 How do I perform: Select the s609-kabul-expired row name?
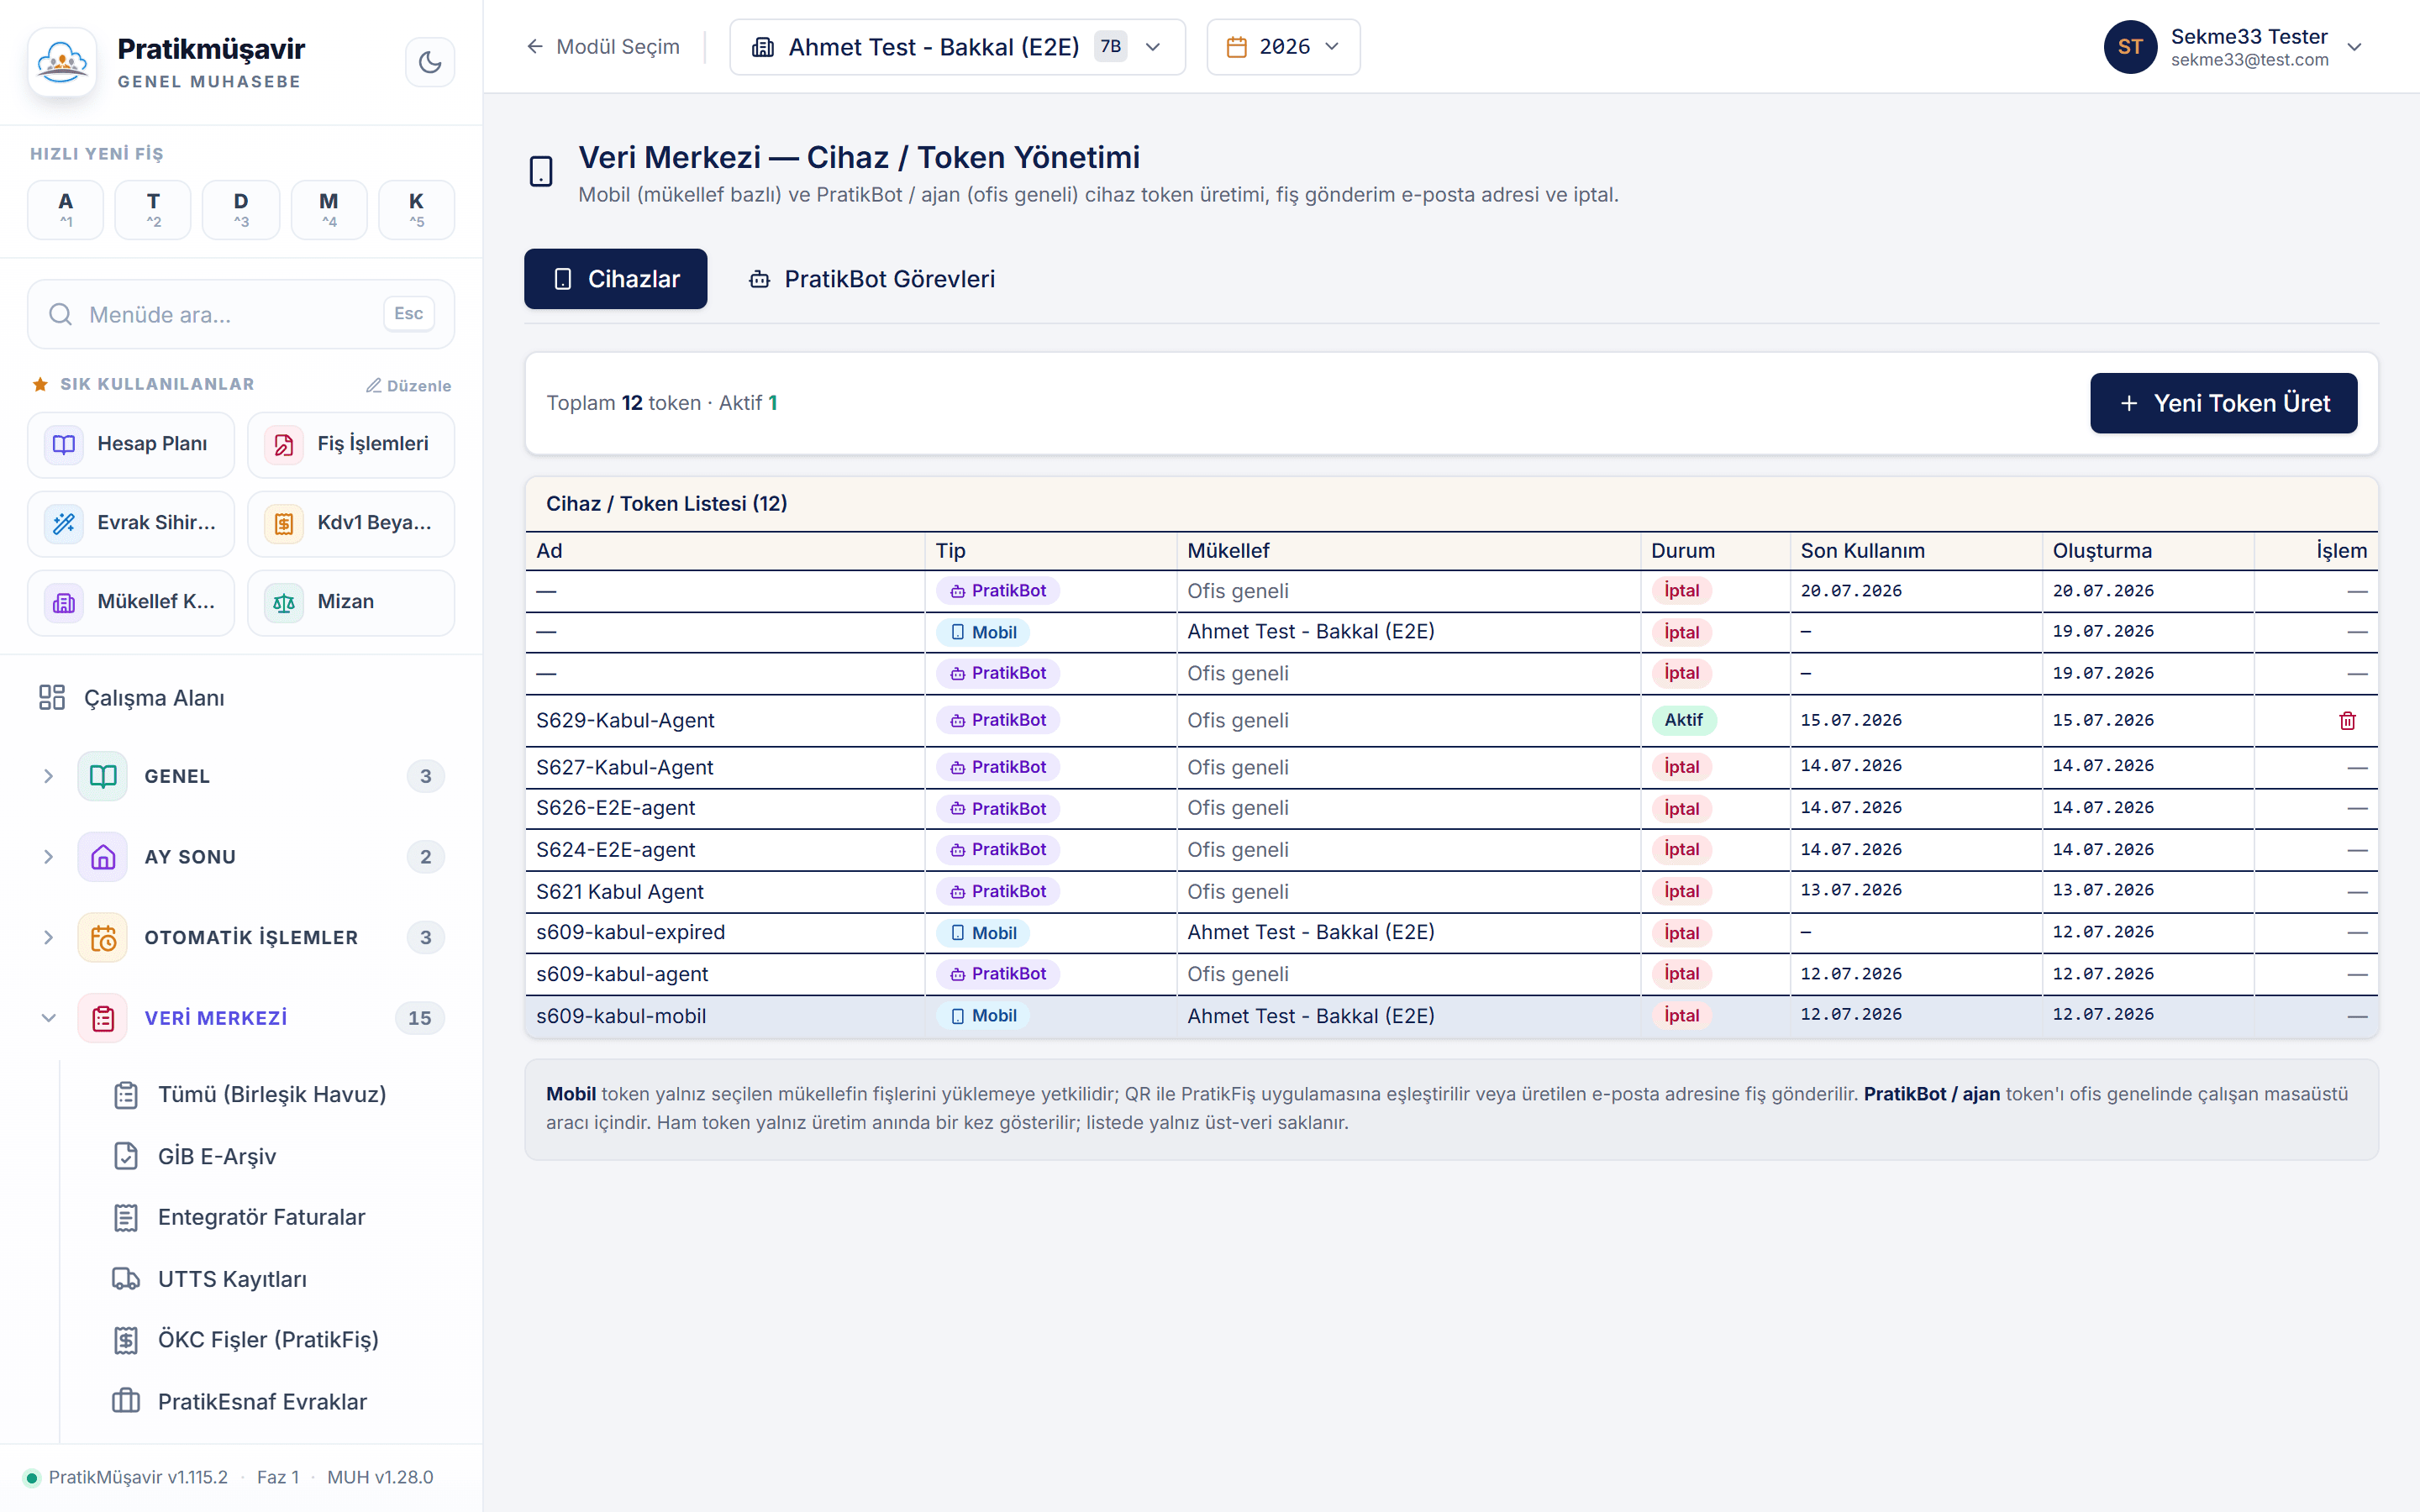(630, 932)
